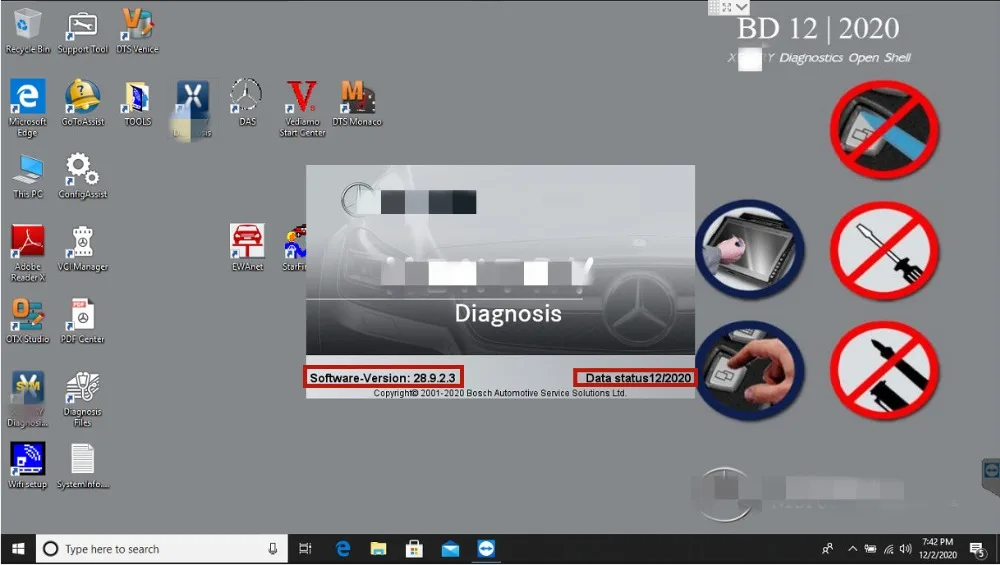This screenshot has width=1000, height=565.
Task: Click the Data status12/2020 text
Action: pyautogui.click(x=638, y=378)
